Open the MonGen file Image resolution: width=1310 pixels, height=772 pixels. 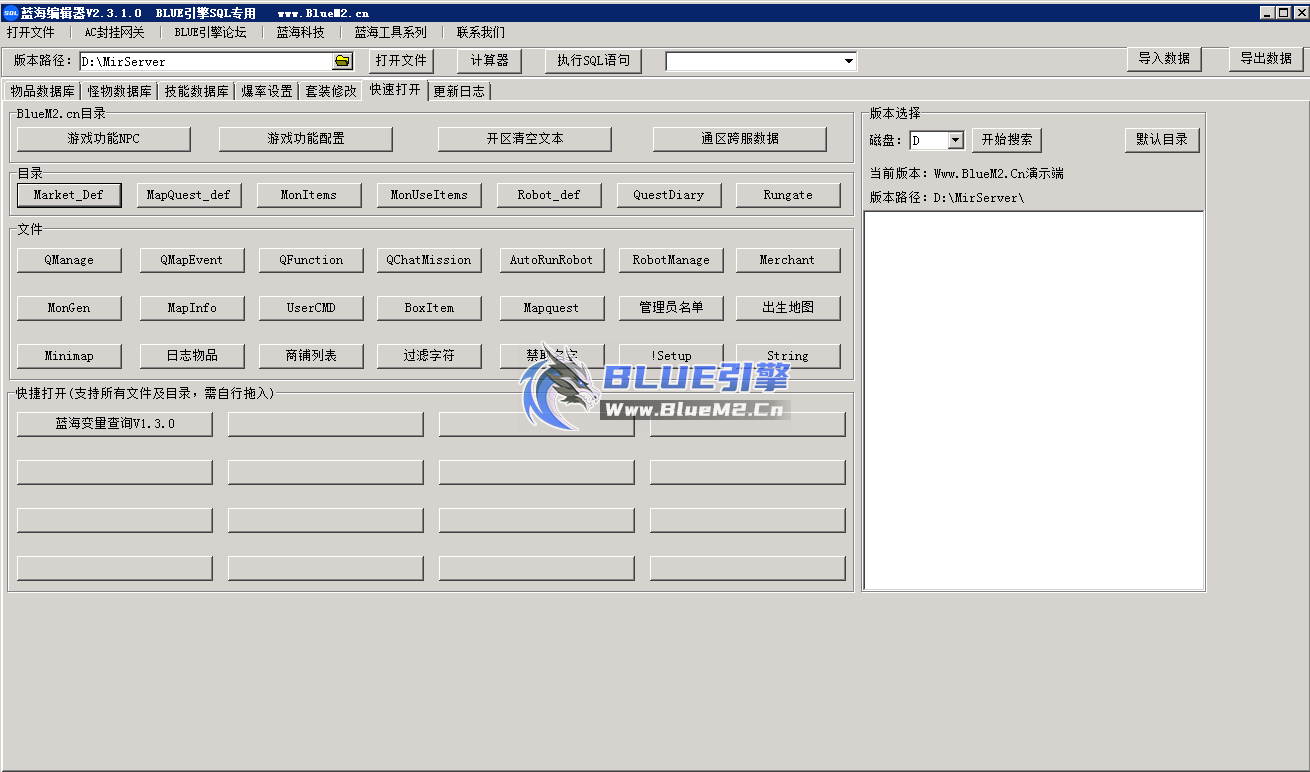(69, 308)
